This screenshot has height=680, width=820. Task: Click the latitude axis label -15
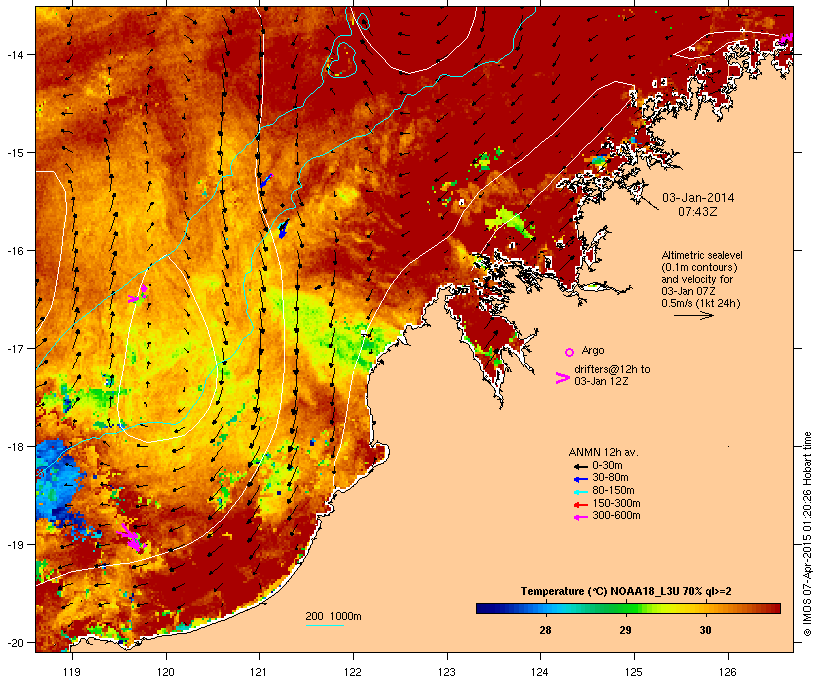tap(14, 153)
